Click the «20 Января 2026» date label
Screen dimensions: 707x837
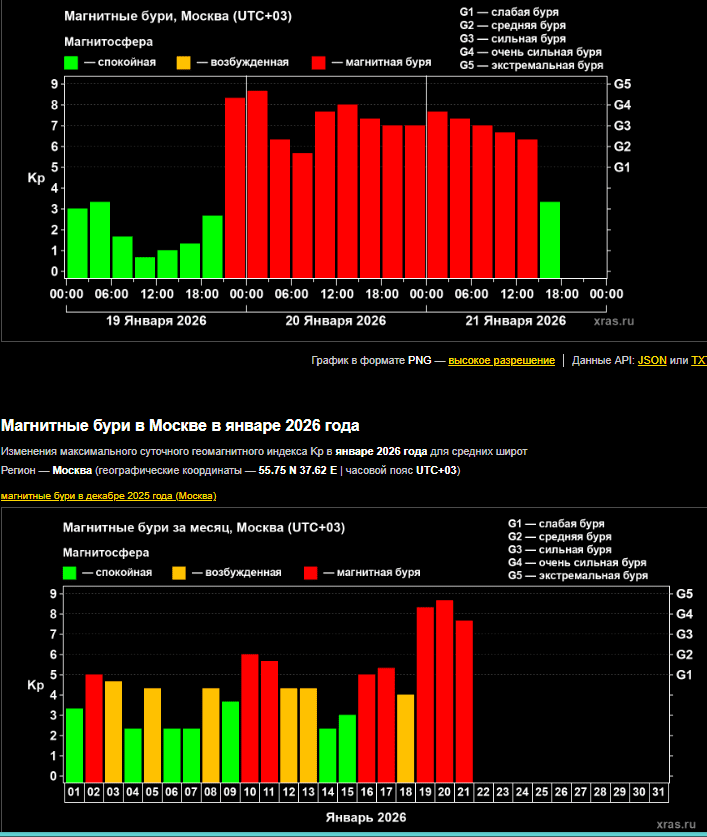[x=336, y=321]
